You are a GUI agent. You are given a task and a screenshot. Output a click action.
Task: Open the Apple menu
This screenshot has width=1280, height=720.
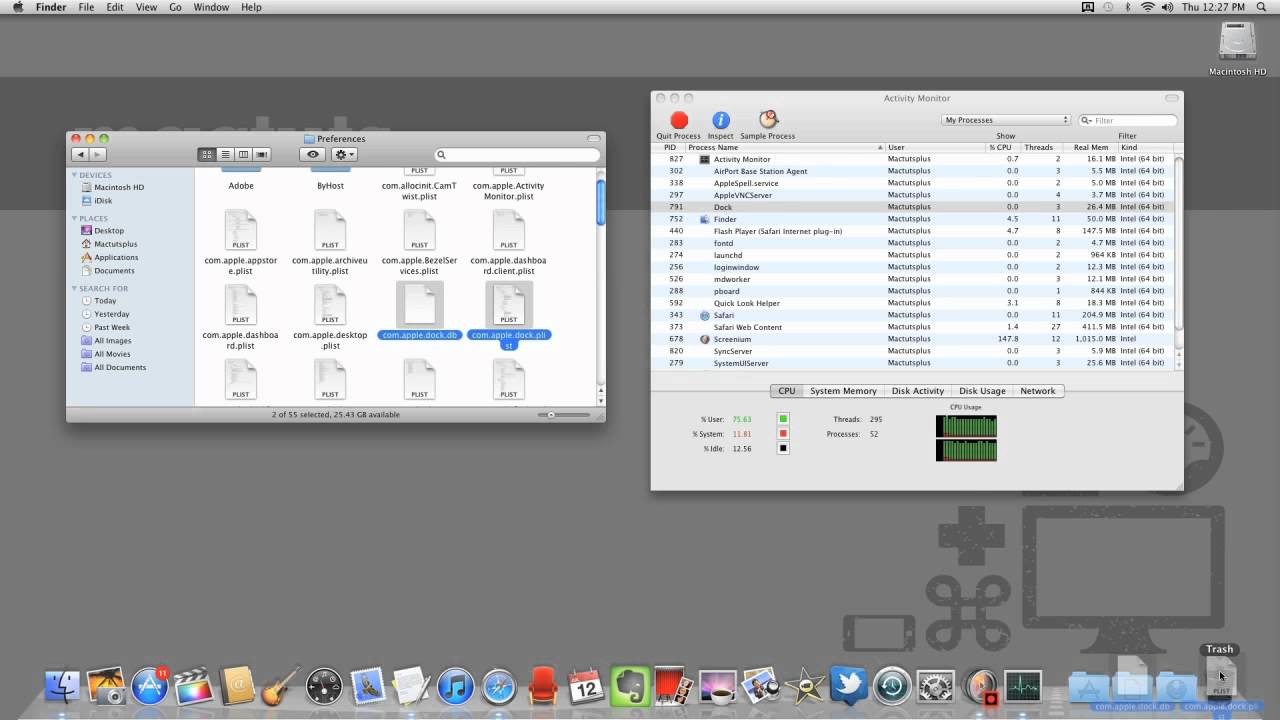click(x=17, y=7)
